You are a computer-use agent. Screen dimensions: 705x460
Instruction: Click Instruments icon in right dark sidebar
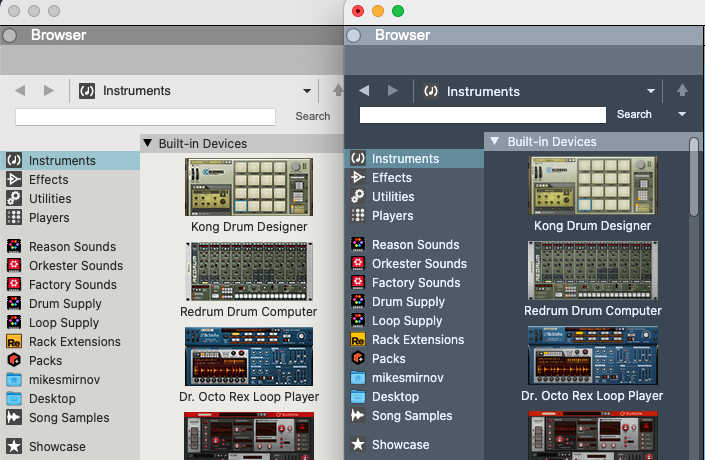click(x=358, y=158)
